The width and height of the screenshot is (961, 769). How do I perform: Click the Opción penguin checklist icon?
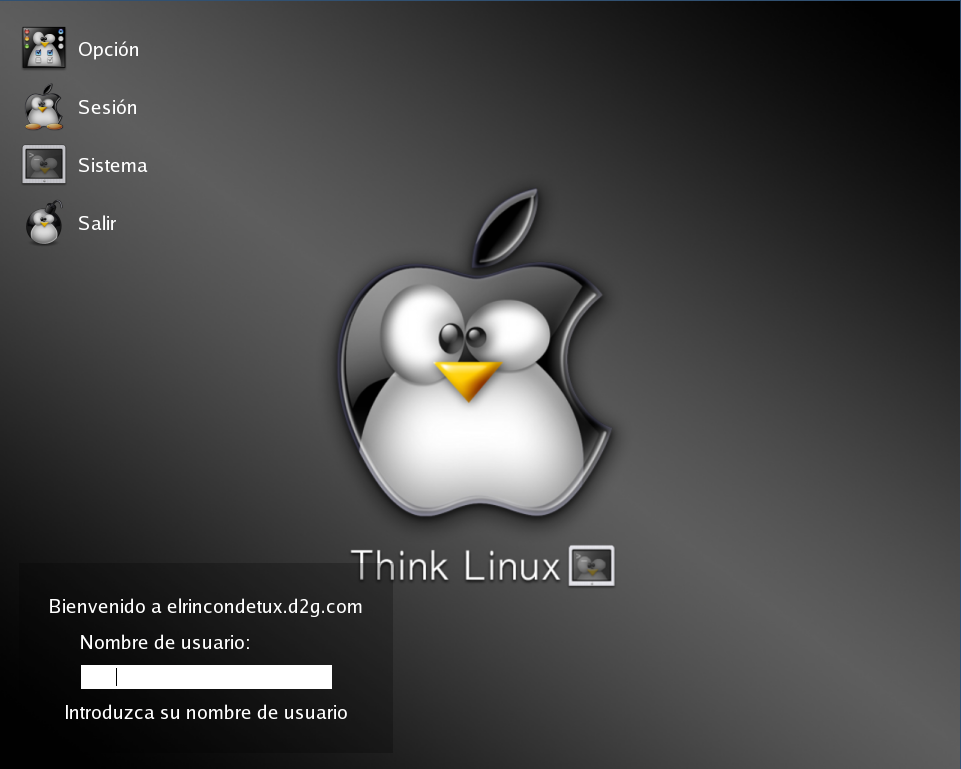[44, 48]
